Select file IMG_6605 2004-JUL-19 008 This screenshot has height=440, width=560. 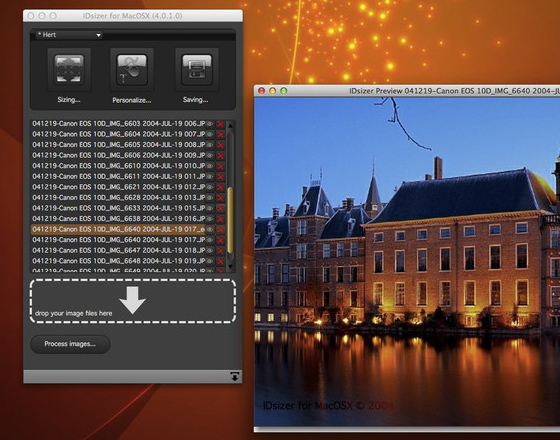click(119, 145)
